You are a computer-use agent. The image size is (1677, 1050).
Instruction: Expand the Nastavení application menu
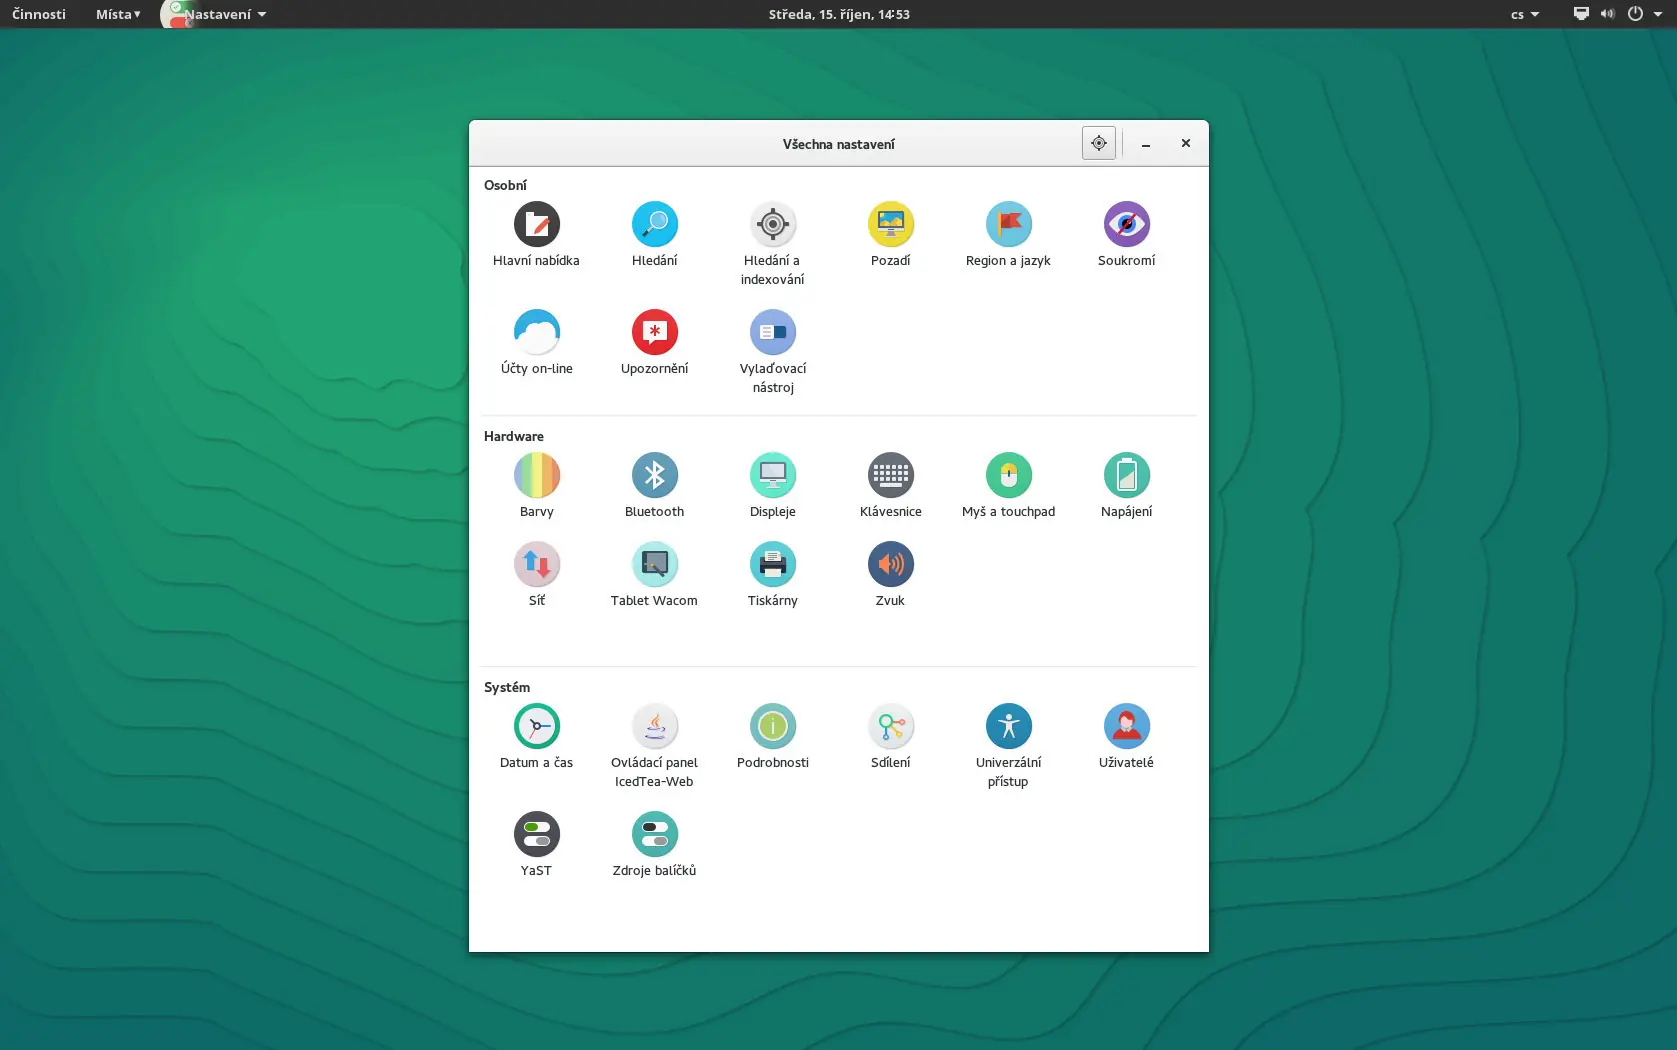(x=216, y=14)
